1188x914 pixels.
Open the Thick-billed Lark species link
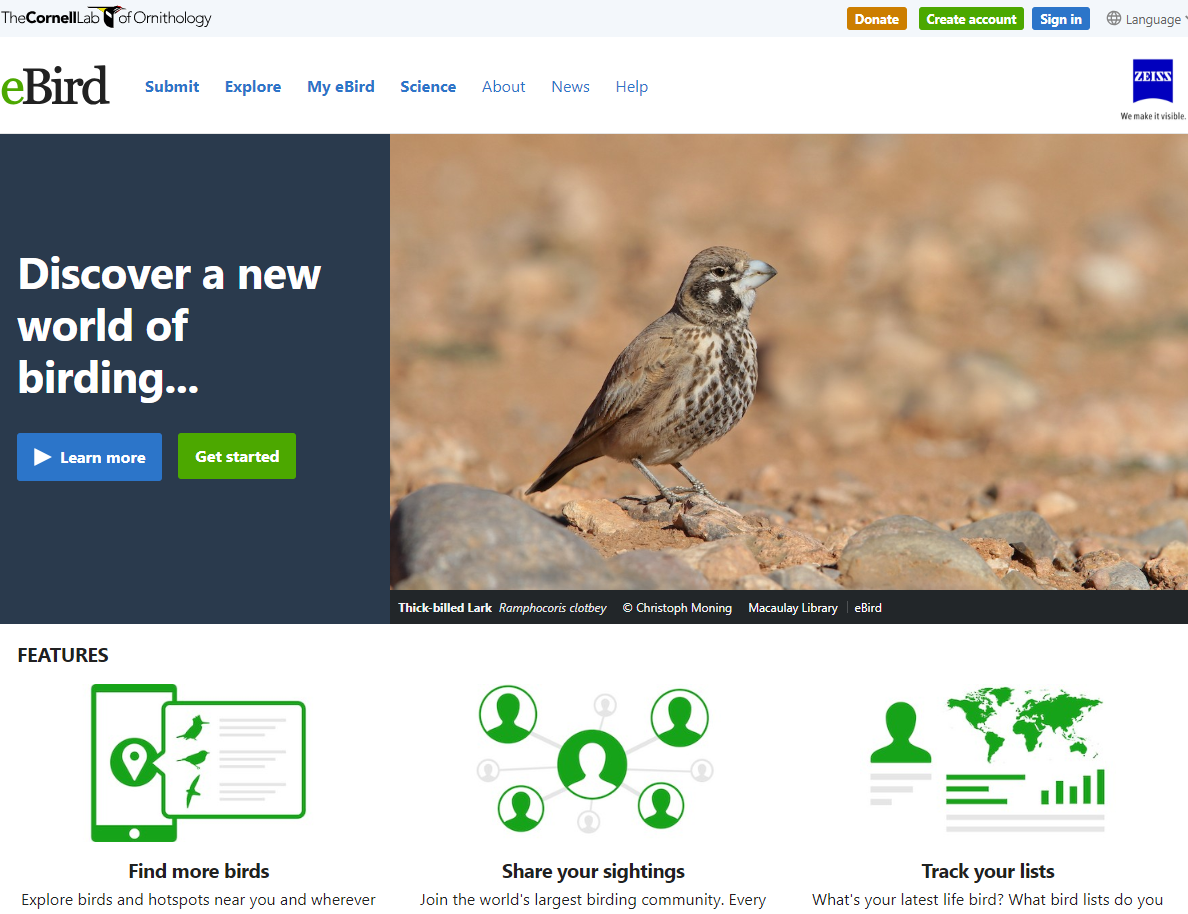pyautogui.click(x=445, y=608)
